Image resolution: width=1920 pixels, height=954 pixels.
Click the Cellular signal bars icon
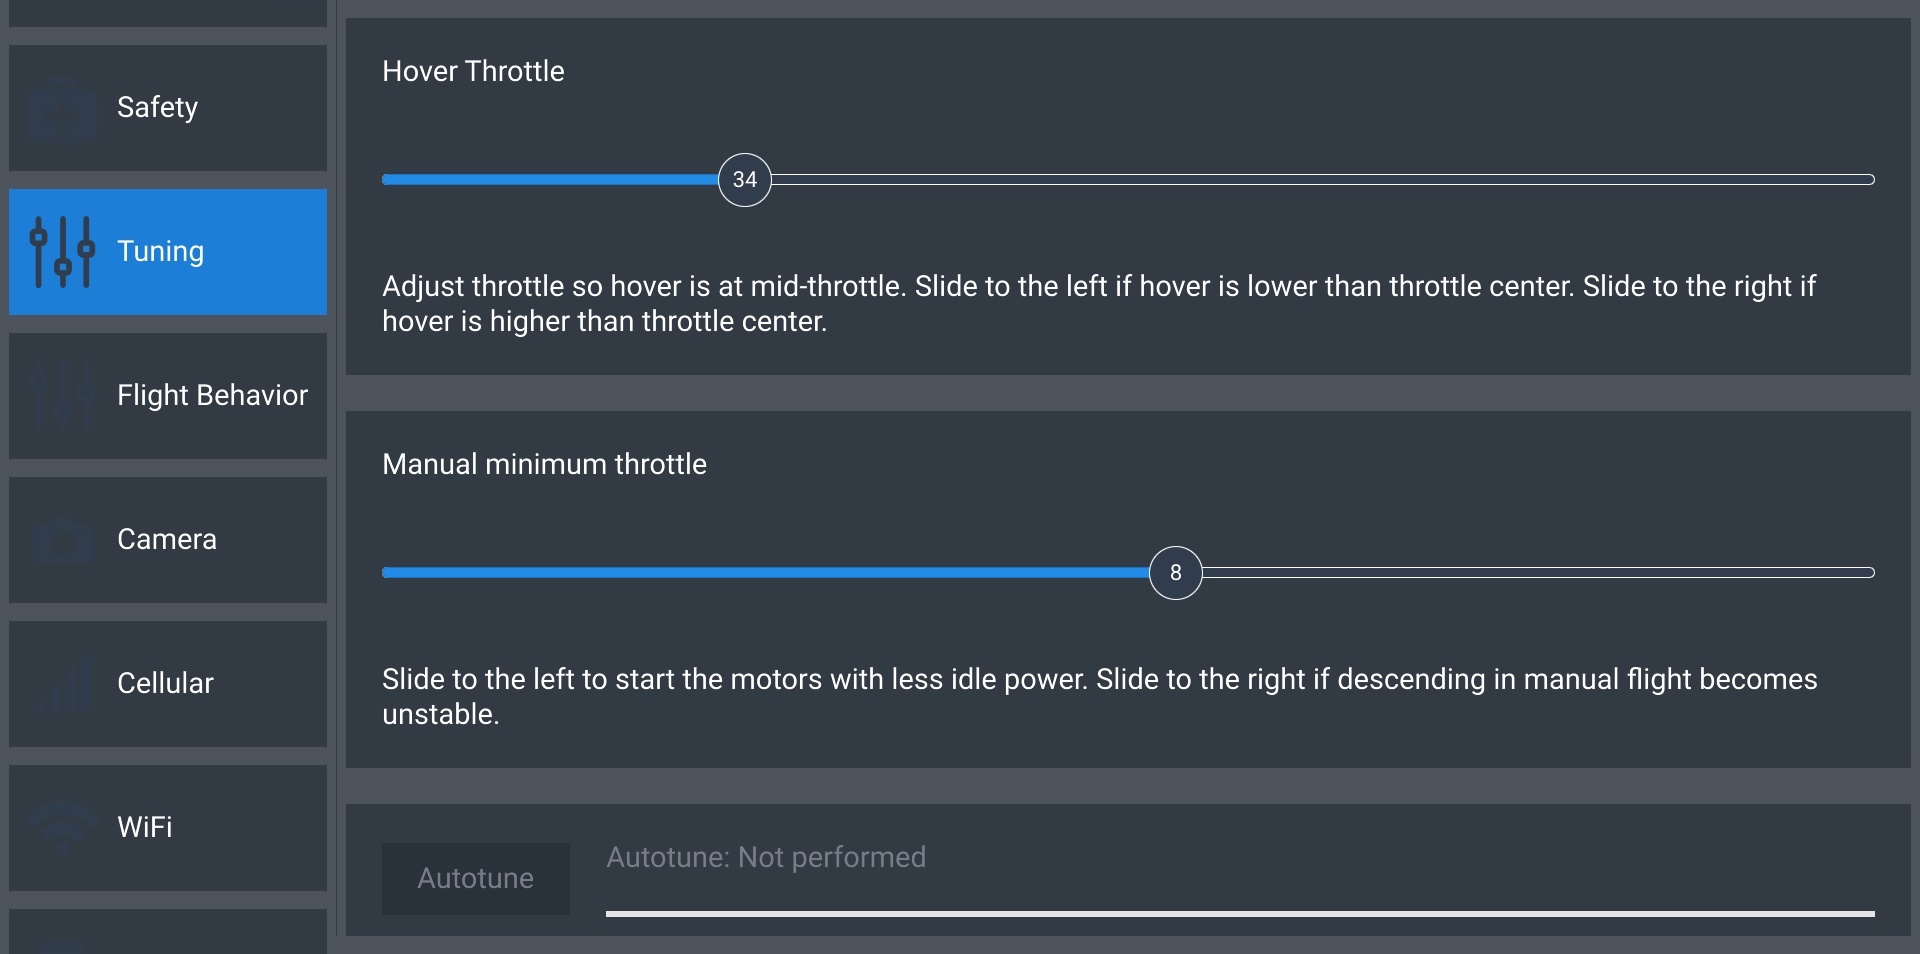click(x=62, y=684)
